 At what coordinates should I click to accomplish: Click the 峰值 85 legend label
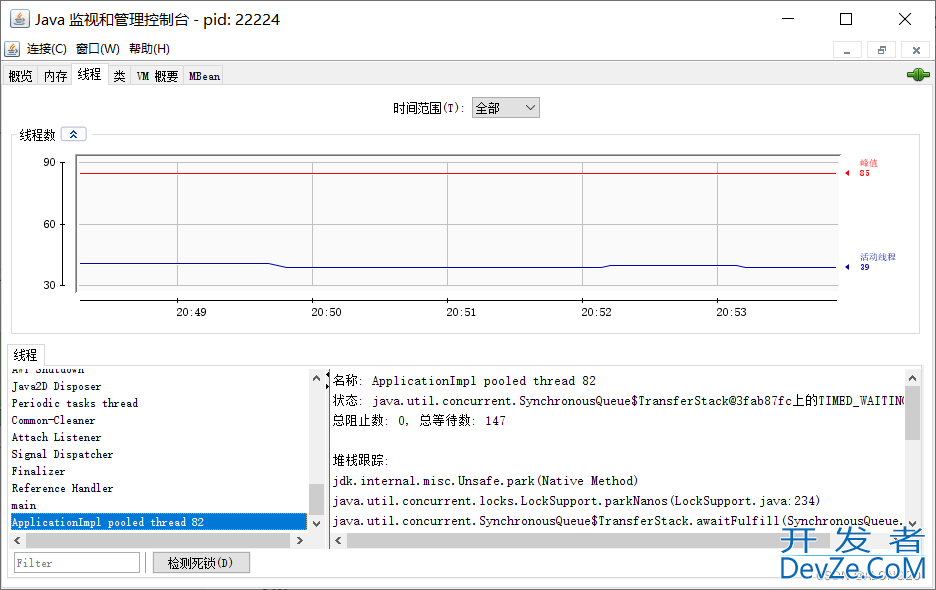869,168
